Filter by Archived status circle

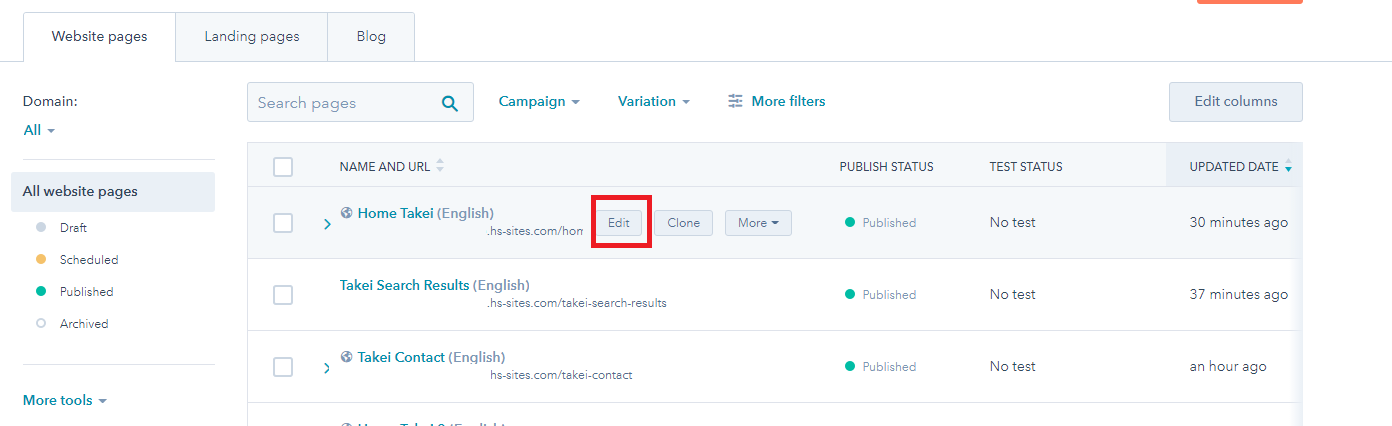point(41,324)
